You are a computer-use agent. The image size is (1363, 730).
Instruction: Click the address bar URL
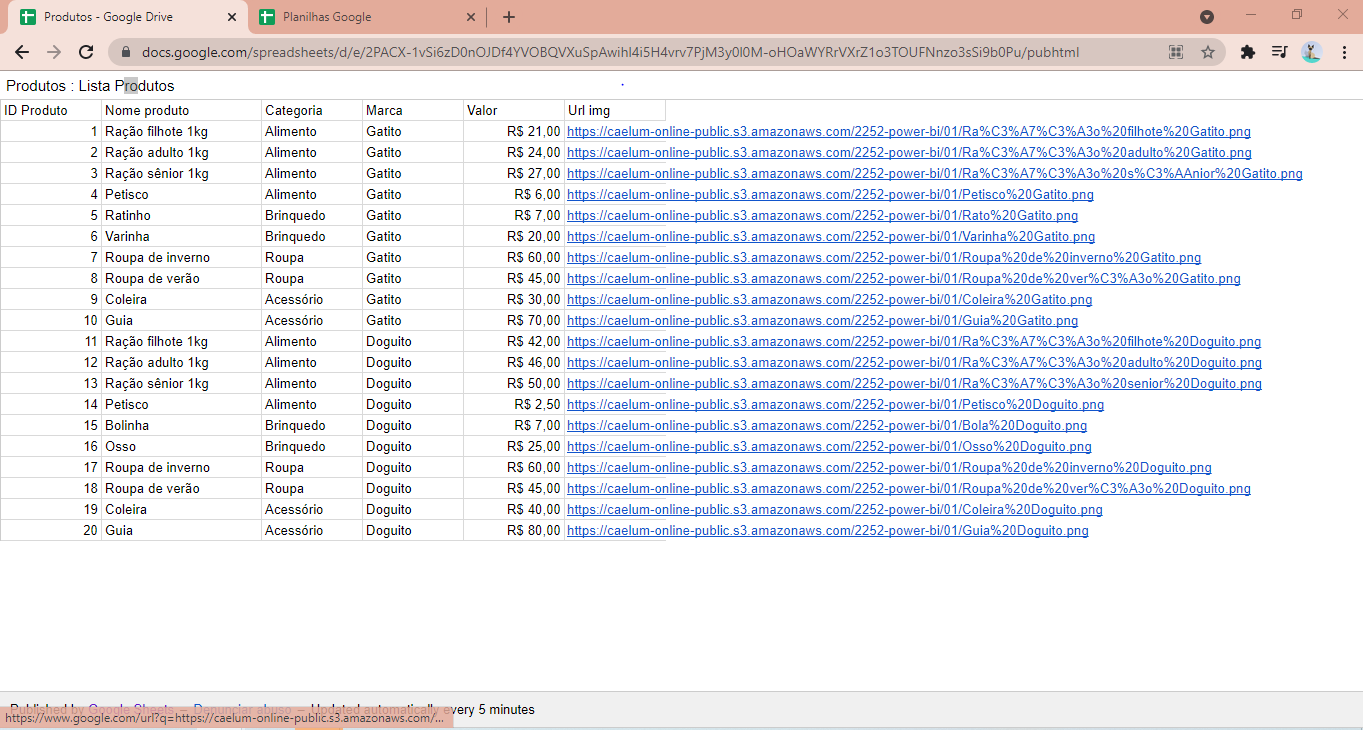pos(610,52)
